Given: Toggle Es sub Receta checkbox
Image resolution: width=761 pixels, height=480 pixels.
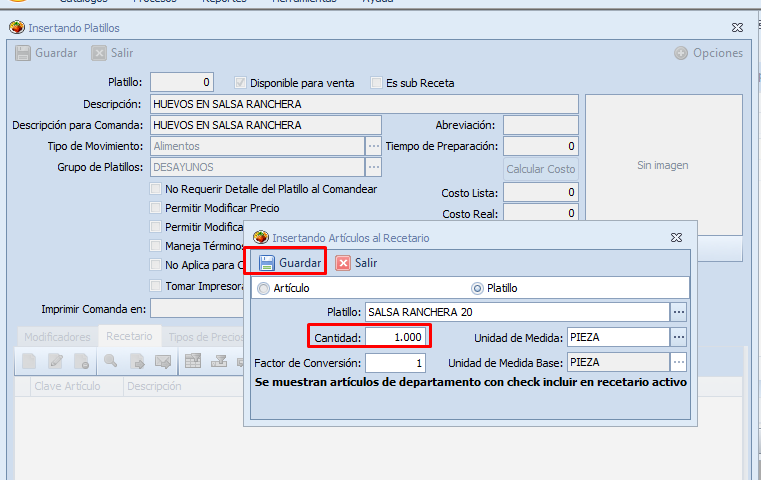Looking at the screenshot, I should (377, 83).
